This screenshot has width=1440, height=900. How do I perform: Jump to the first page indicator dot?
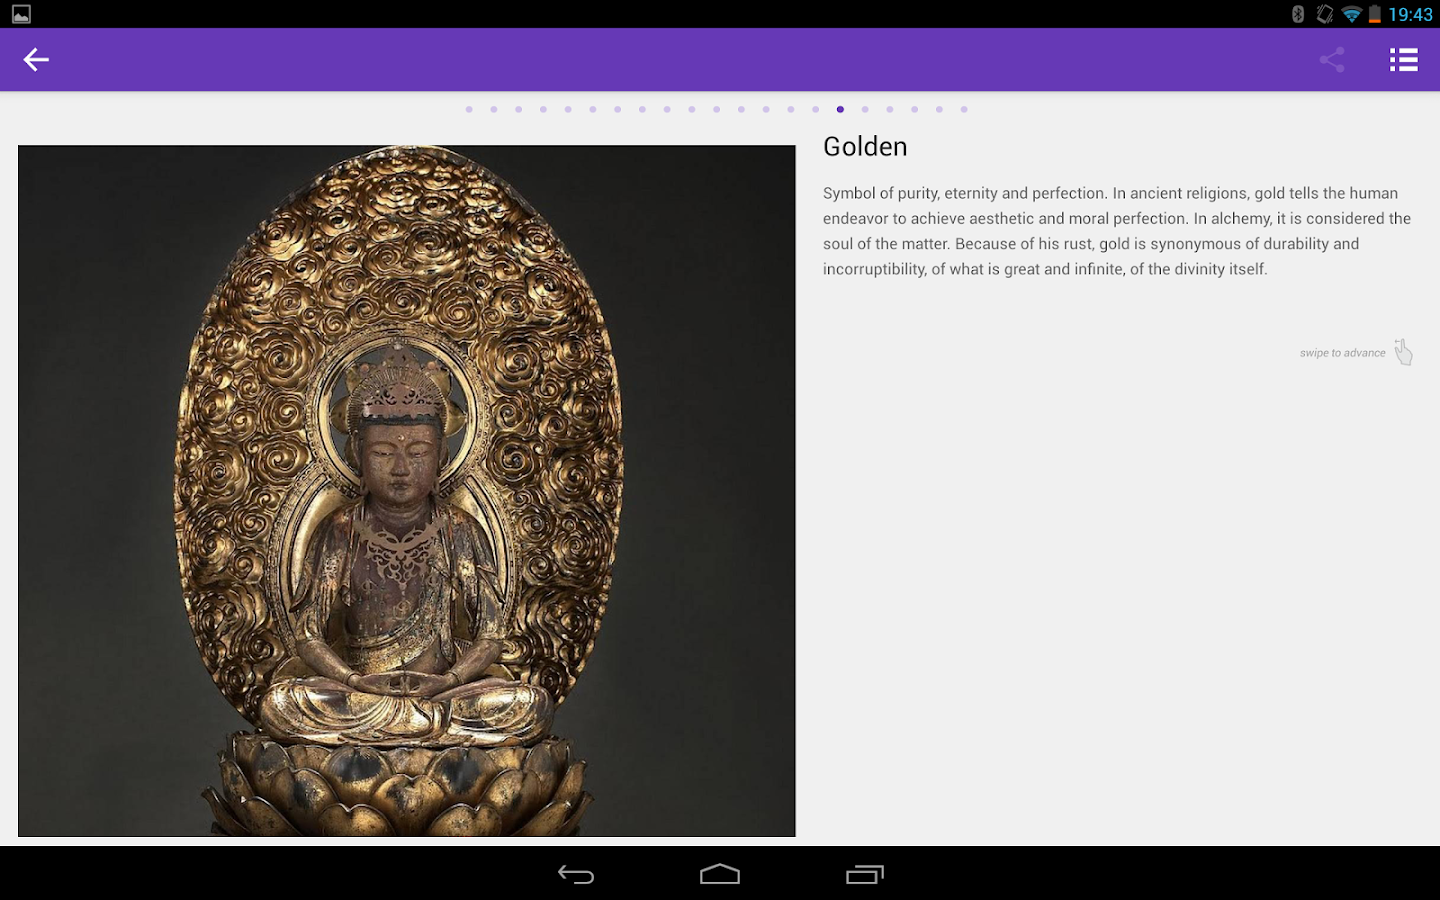469,109
